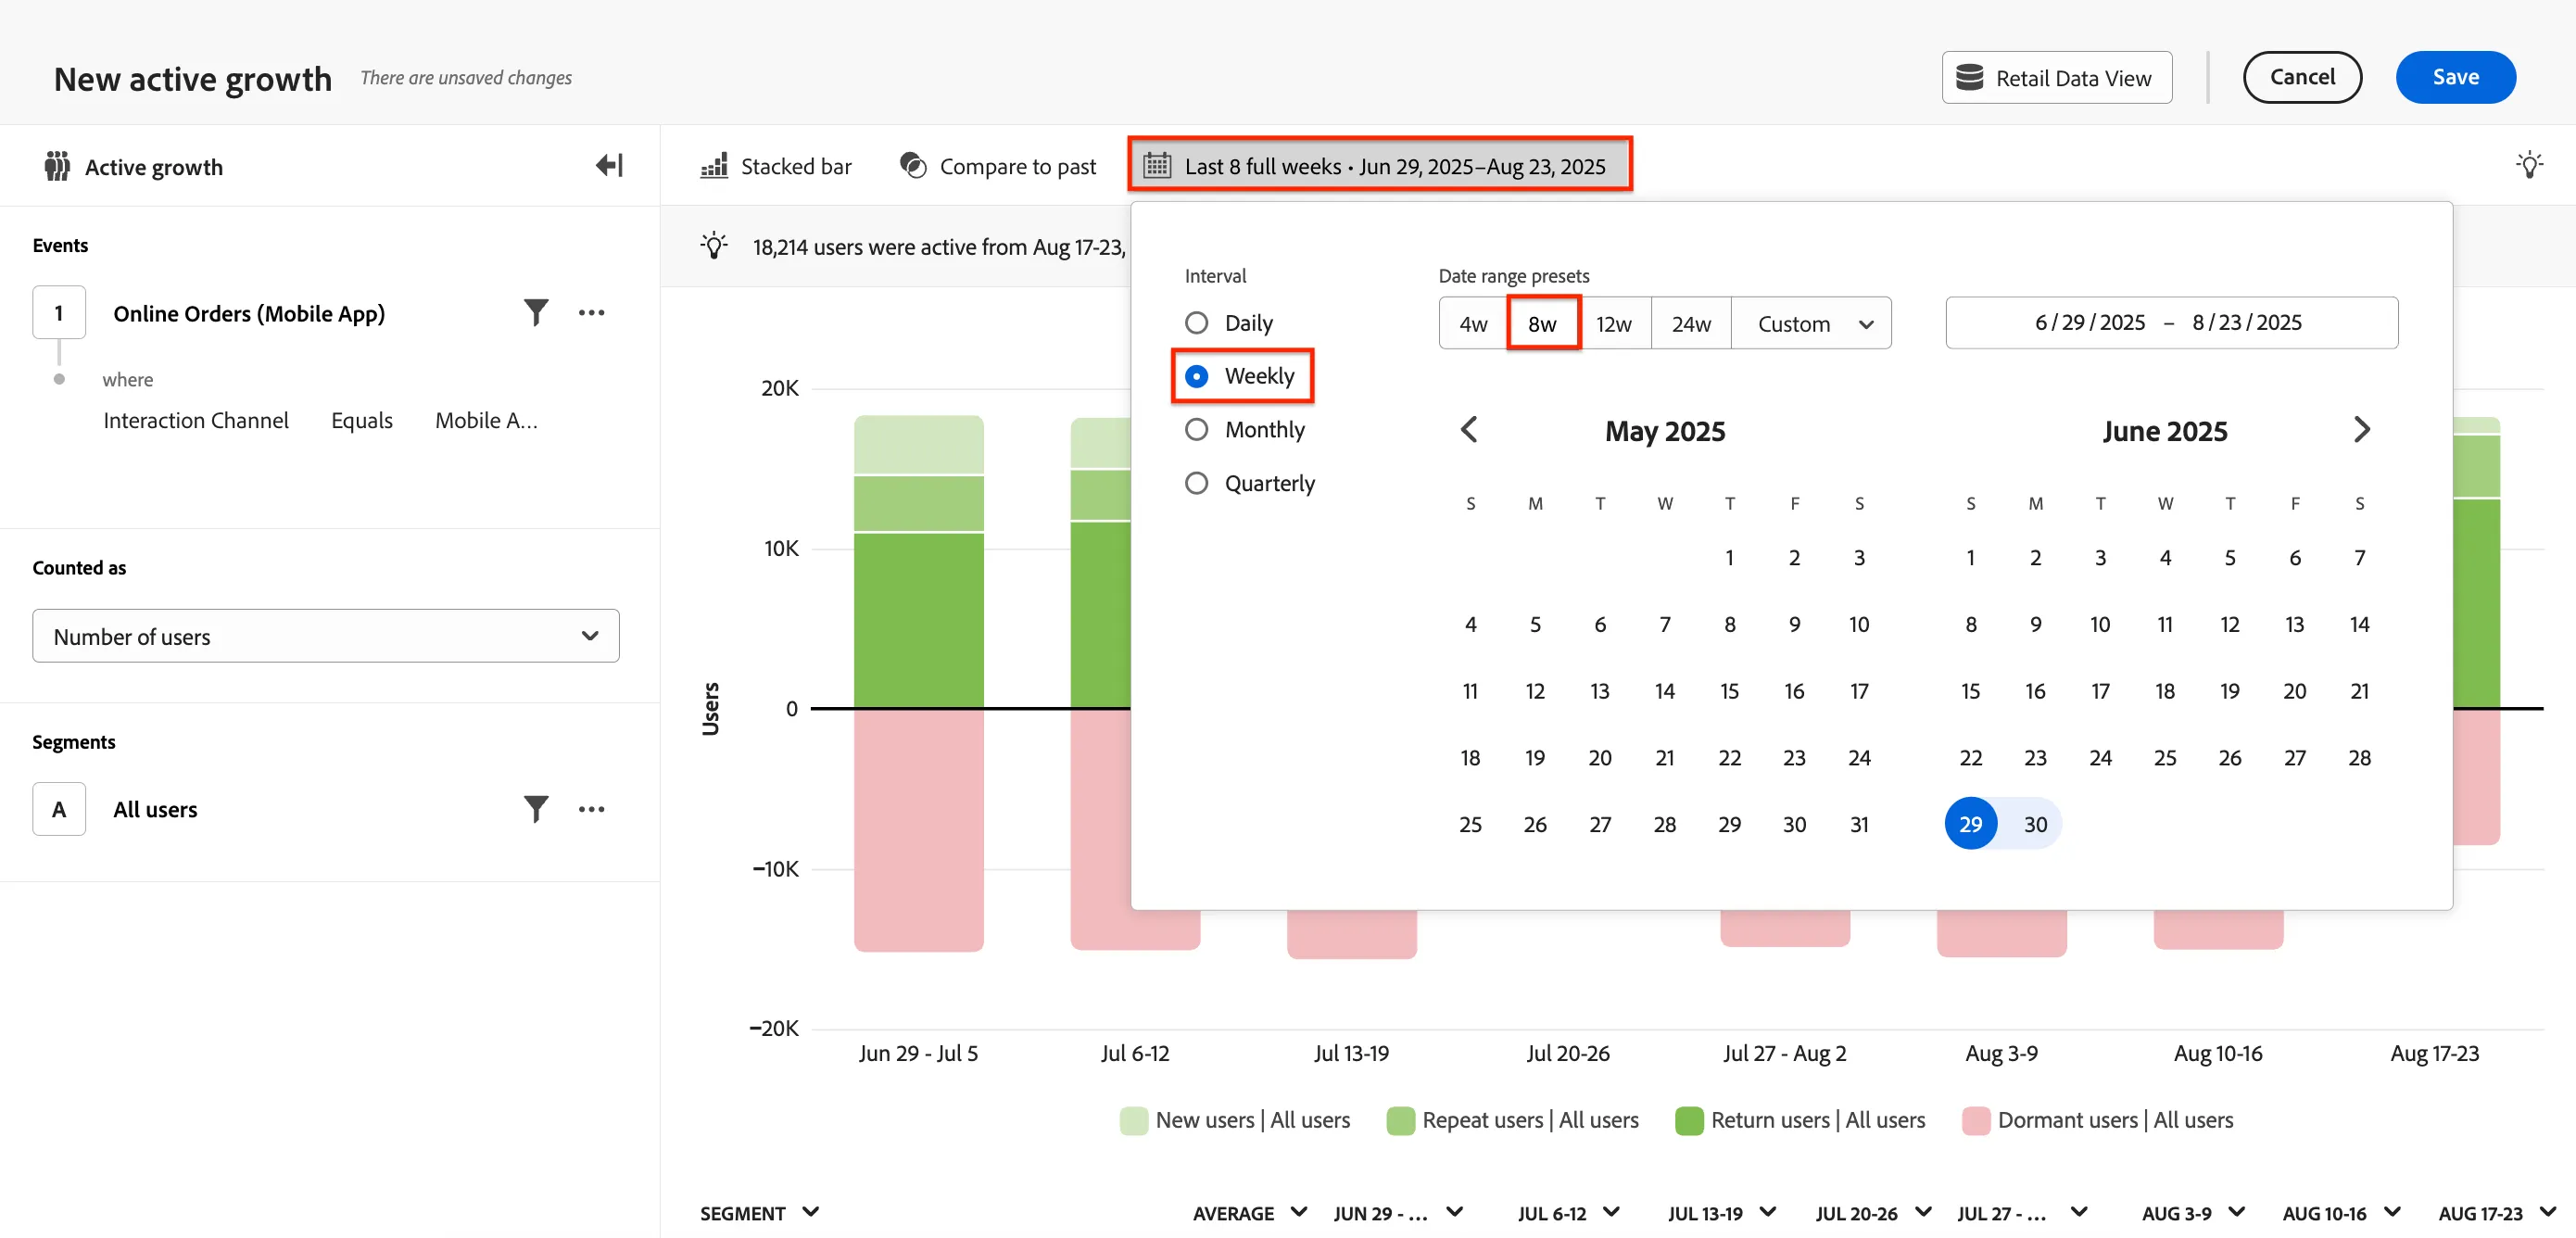Select June 30 in the calendar

2035,824
